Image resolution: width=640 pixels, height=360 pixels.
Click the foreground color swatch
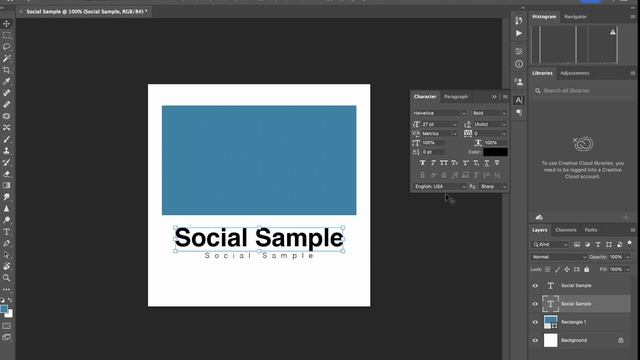(4, 309)
